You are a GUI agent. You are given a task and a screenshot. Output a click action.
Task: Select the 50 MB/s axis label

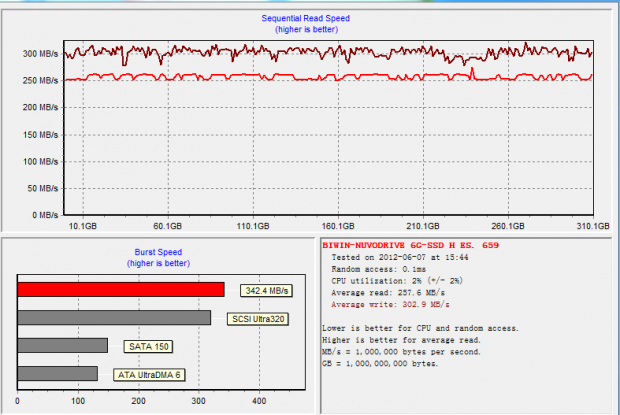(43, 189)
